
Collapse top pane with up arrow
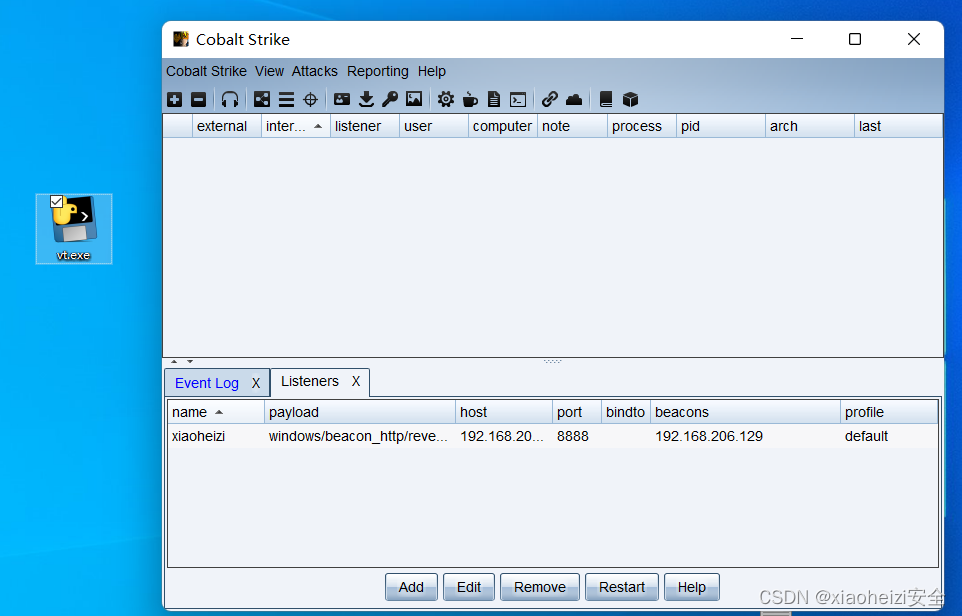pyautogui.click(x=174, y=361)
